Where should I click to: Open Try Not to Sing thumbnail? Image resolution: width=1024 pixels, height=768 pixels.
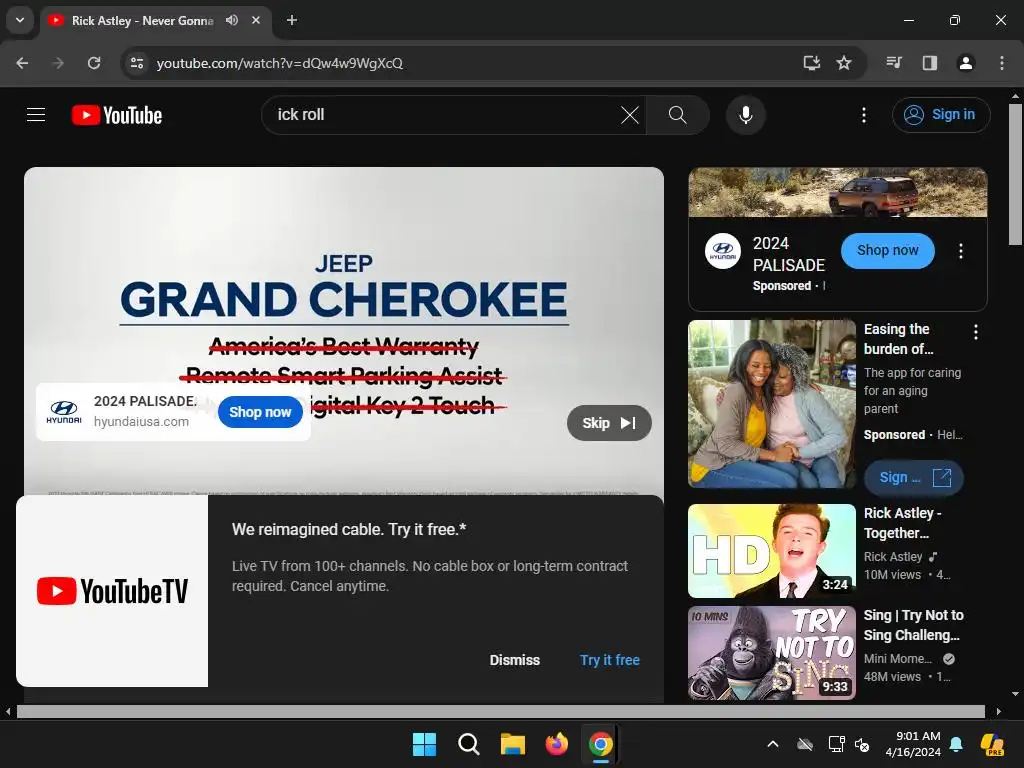771,652
